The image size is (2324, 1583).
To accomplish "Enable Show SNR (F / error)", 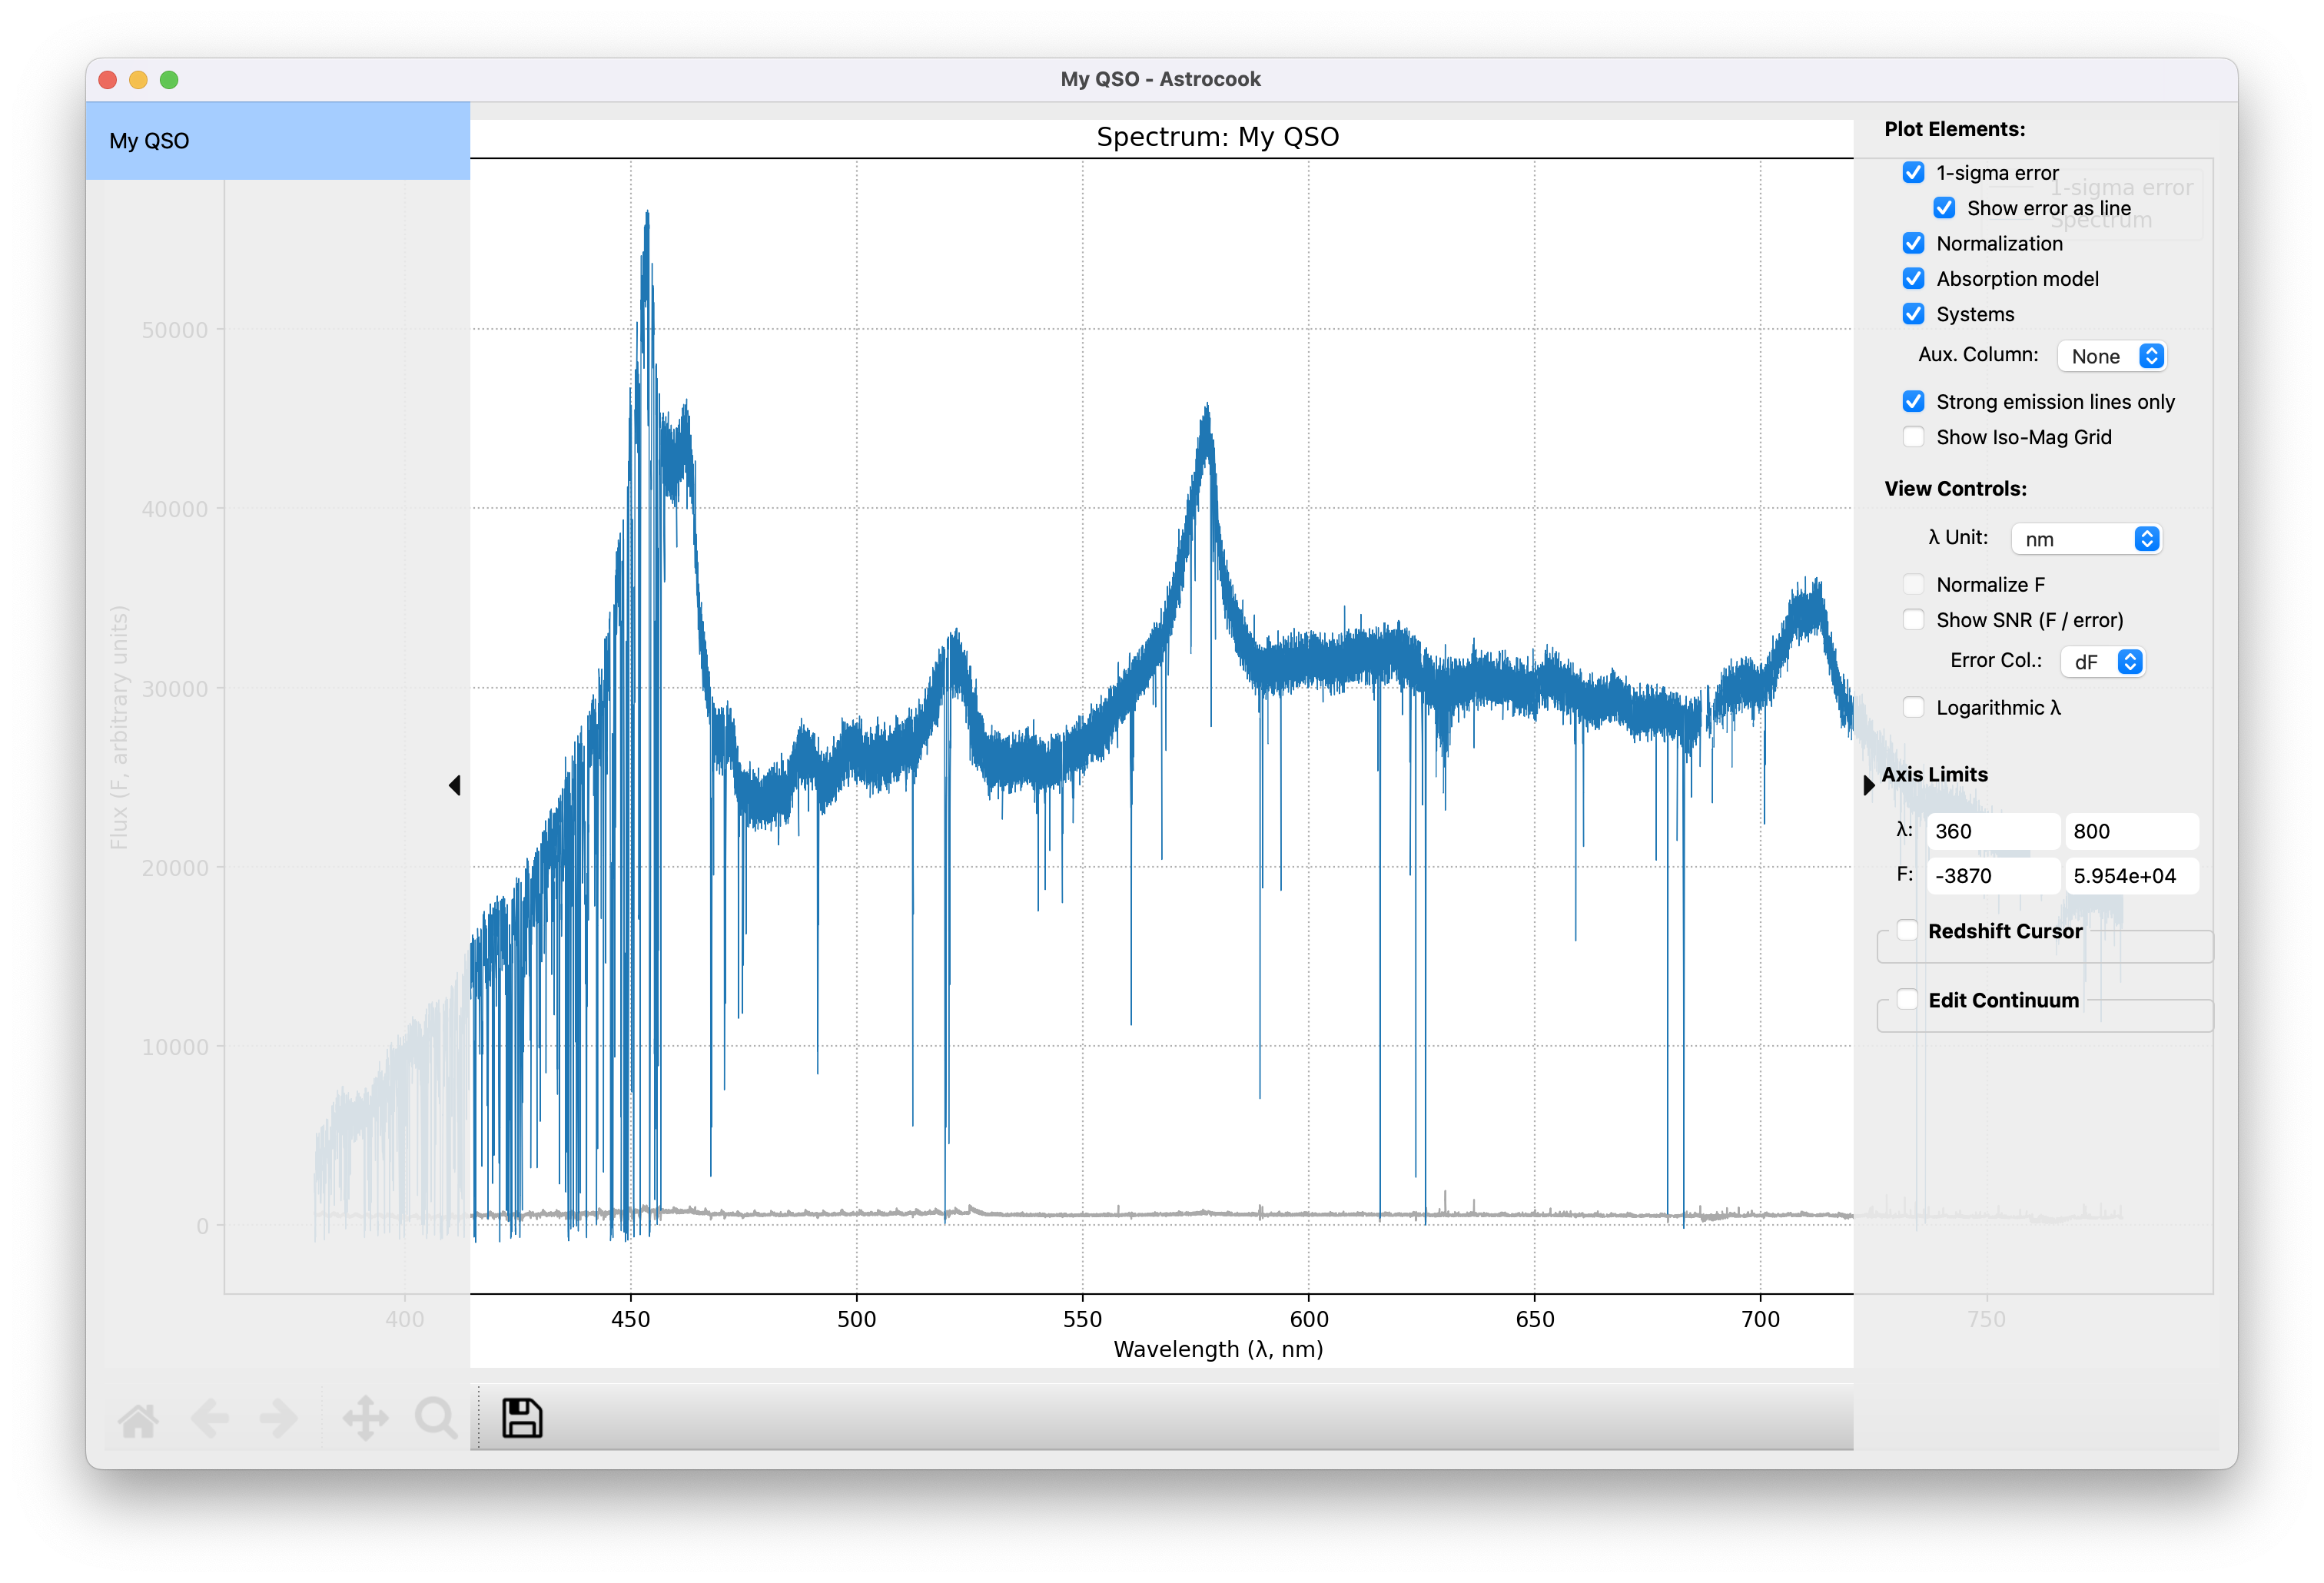I will pyautogui.click(x=1913, y=620).
